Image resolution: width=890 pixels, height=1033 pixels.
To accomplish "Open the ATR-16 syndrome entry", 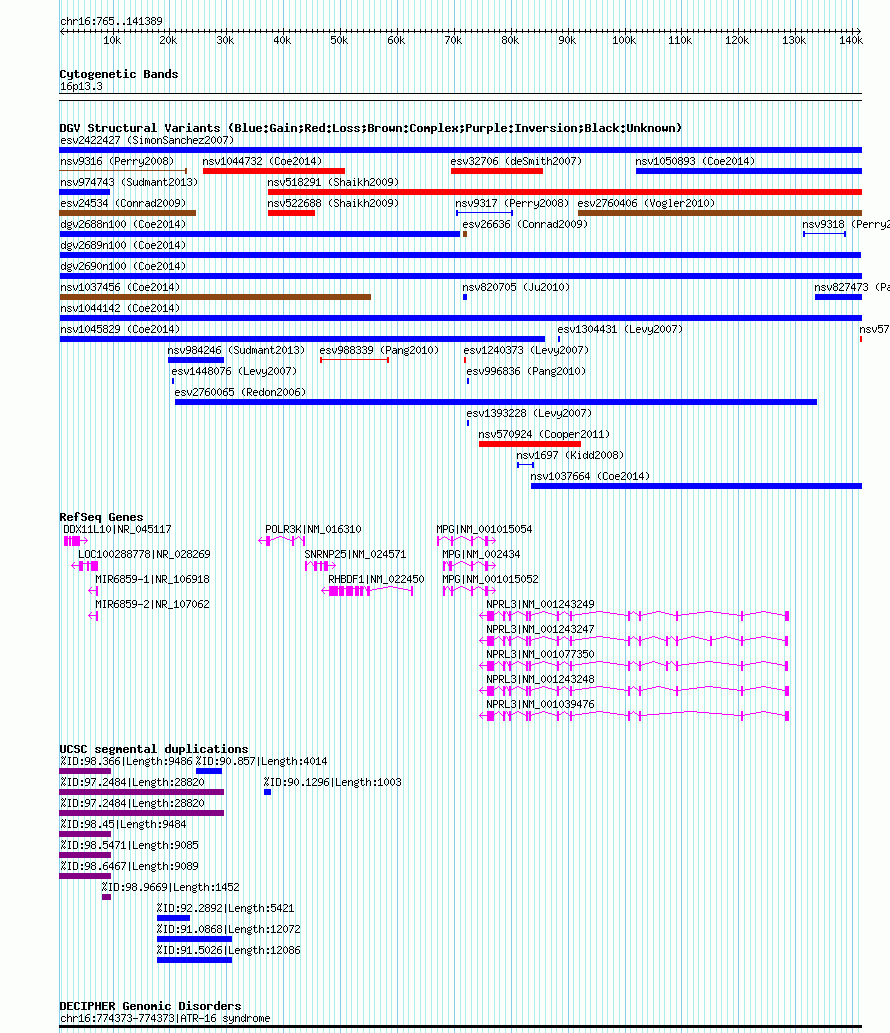I will coord(165,1019).
